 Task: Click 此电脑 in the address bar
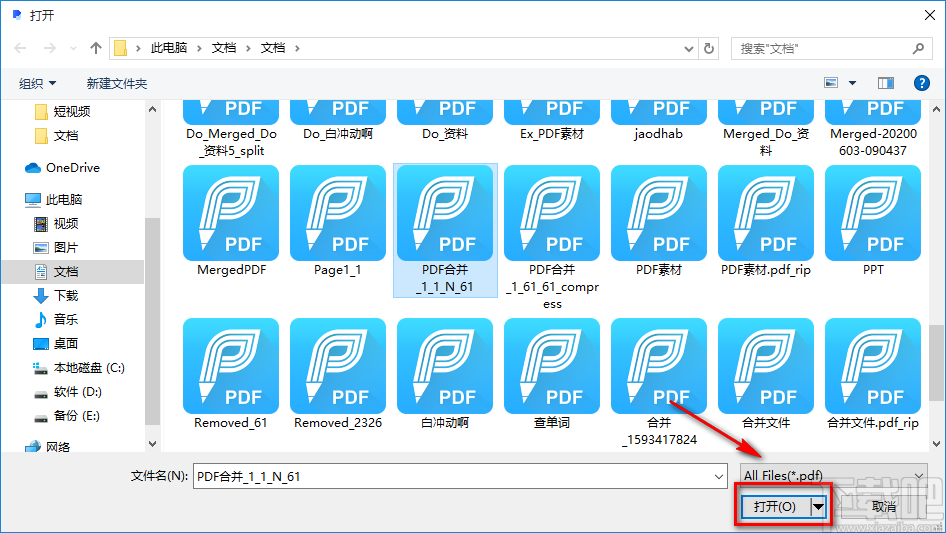pos(168,48)
